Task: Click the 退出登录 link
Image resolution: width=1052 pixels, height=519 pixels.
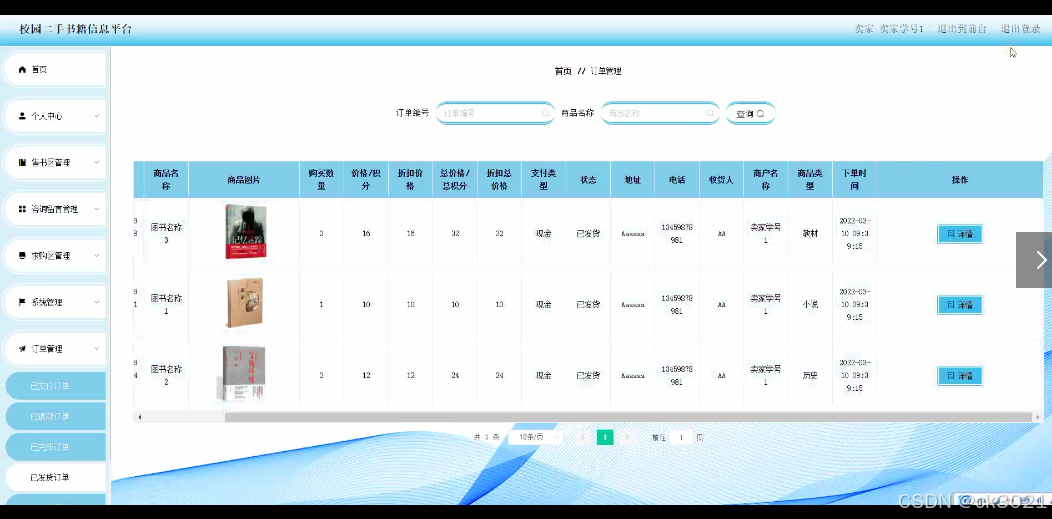Action: click(x=1020, y=29)
